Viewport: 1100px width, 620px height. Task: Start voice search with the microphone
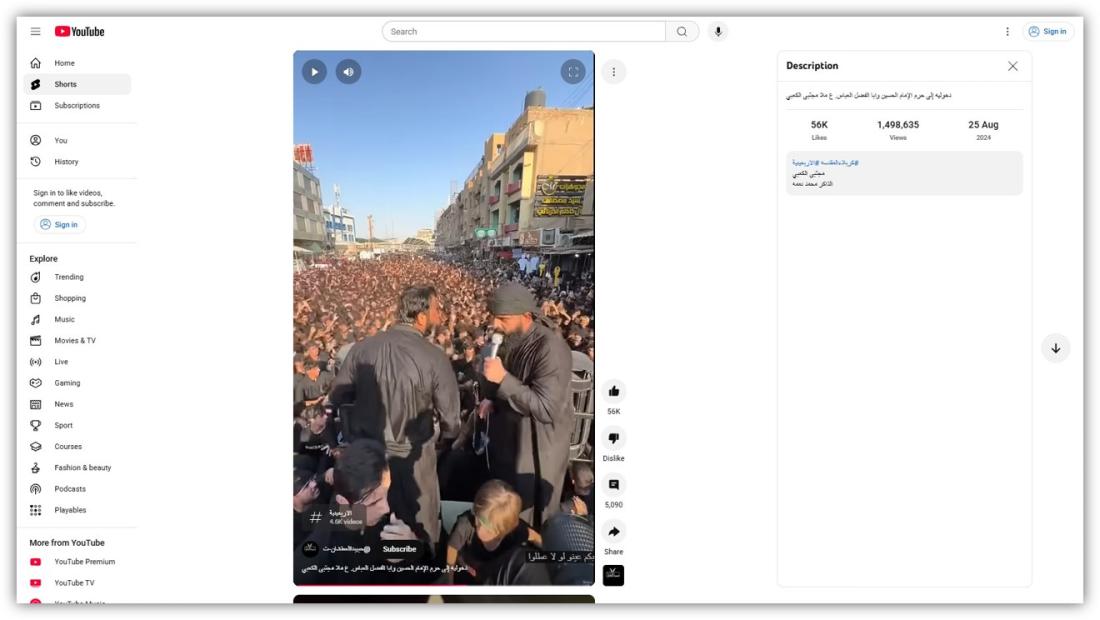tap(718, 32)
